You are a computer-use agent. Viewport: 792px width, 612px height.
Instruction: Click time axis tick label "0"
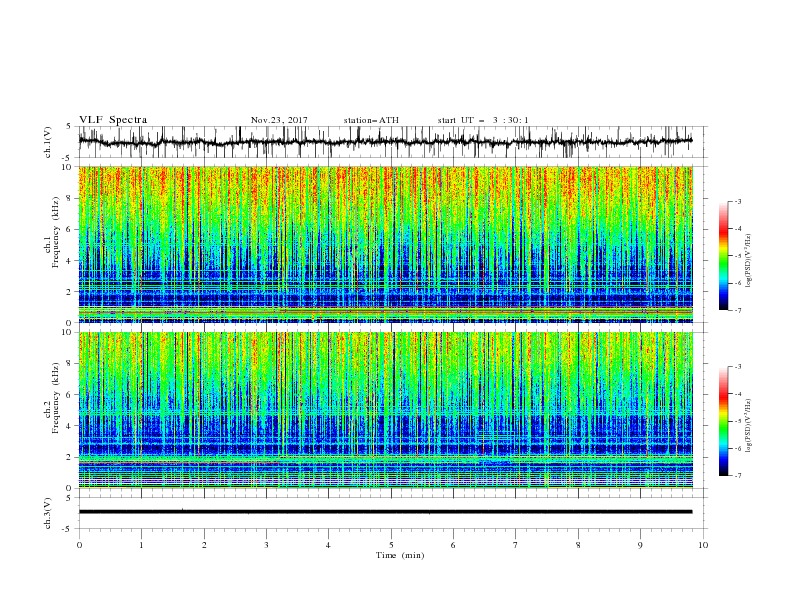(x=79, y=545)
